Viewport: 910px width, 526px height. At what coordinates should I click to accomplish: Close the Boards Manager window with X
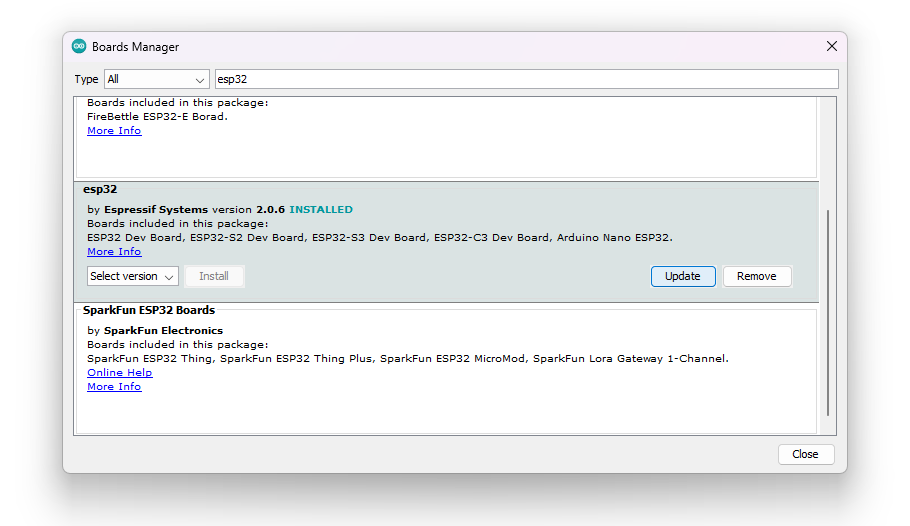tap(832, 46)
